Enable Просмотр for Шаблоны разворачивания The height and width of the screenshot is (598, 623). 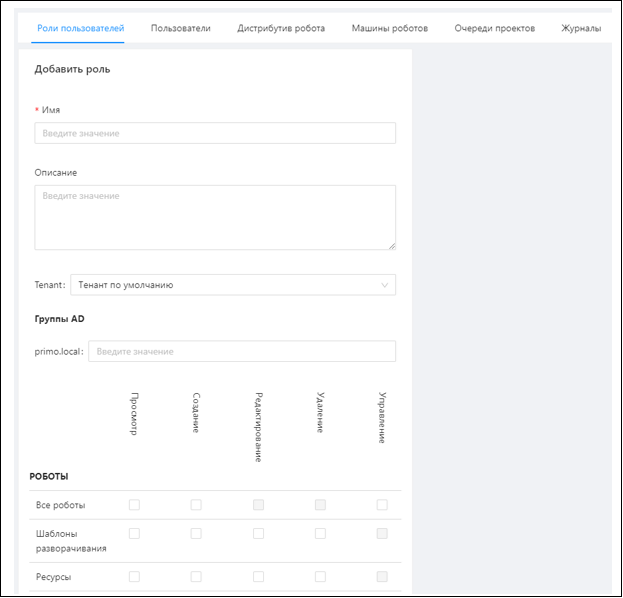click(x=134, y=533)
